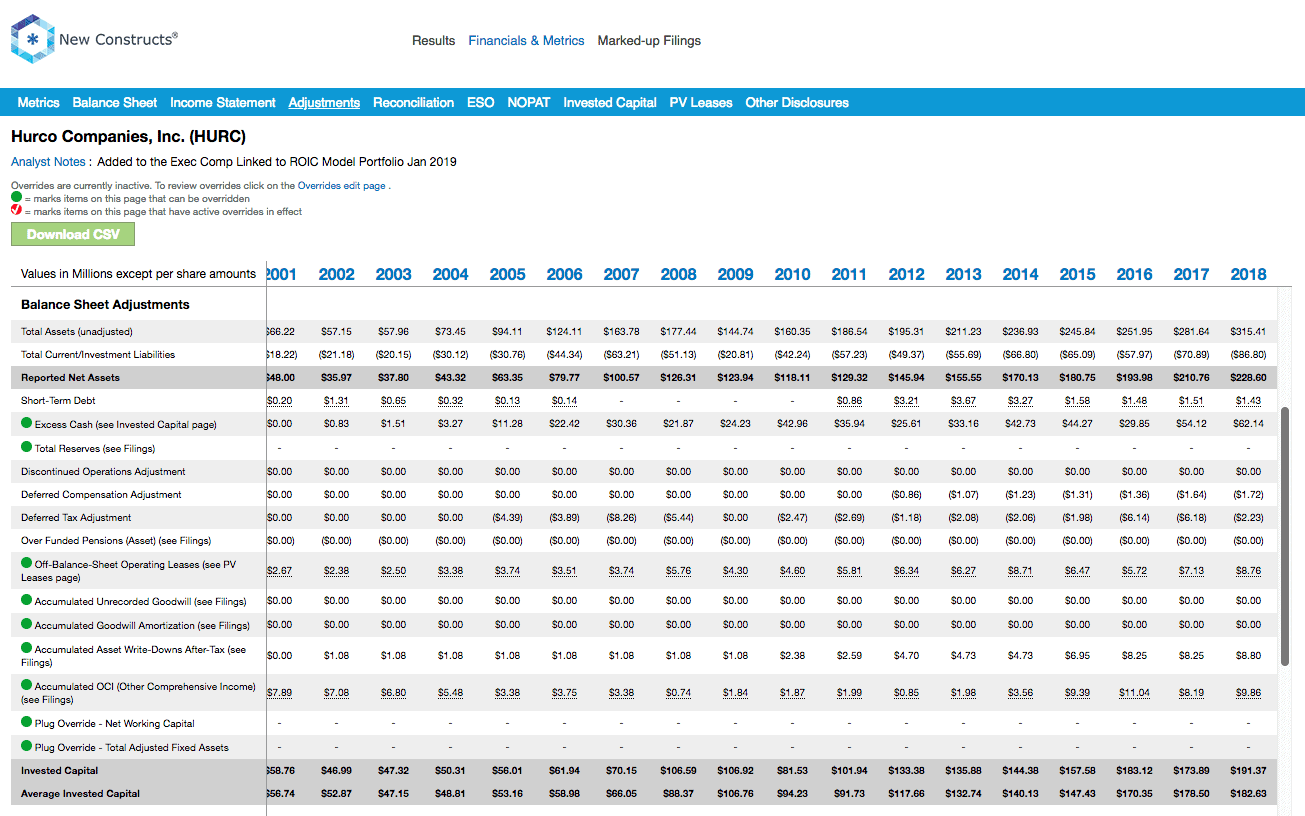This screenshot has height=816, width=1305.
Task: Open the Marked-up Filings tab
Action: click(649, 41)
